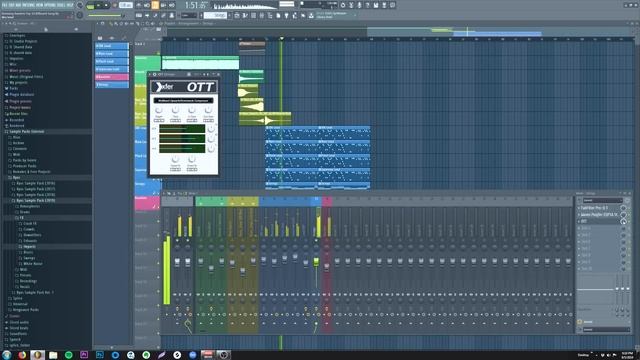Collapse the Rpm folder in browser
The height and width of the screenshot is (360, 640).
point(16,178)
